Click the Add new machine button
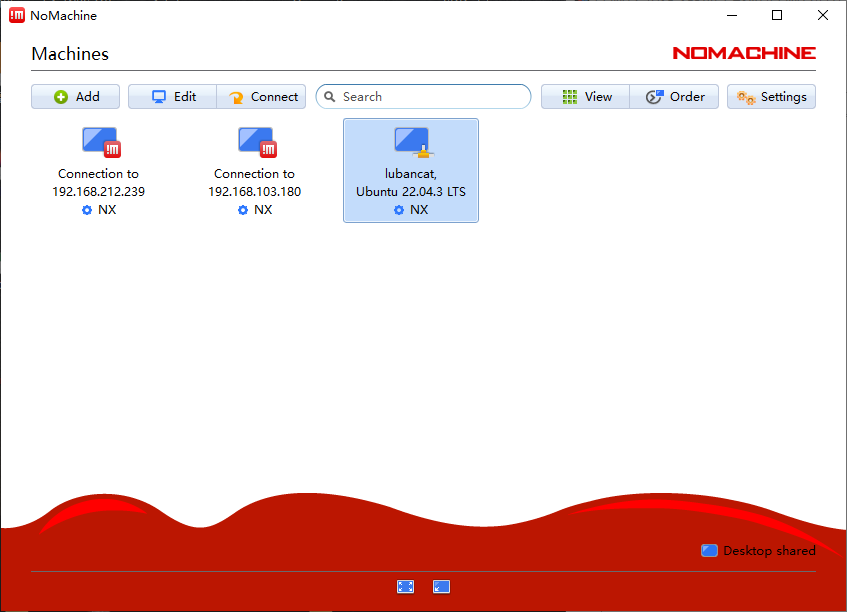The height and width of the screenshot is (612, 847). pos(76,97)
